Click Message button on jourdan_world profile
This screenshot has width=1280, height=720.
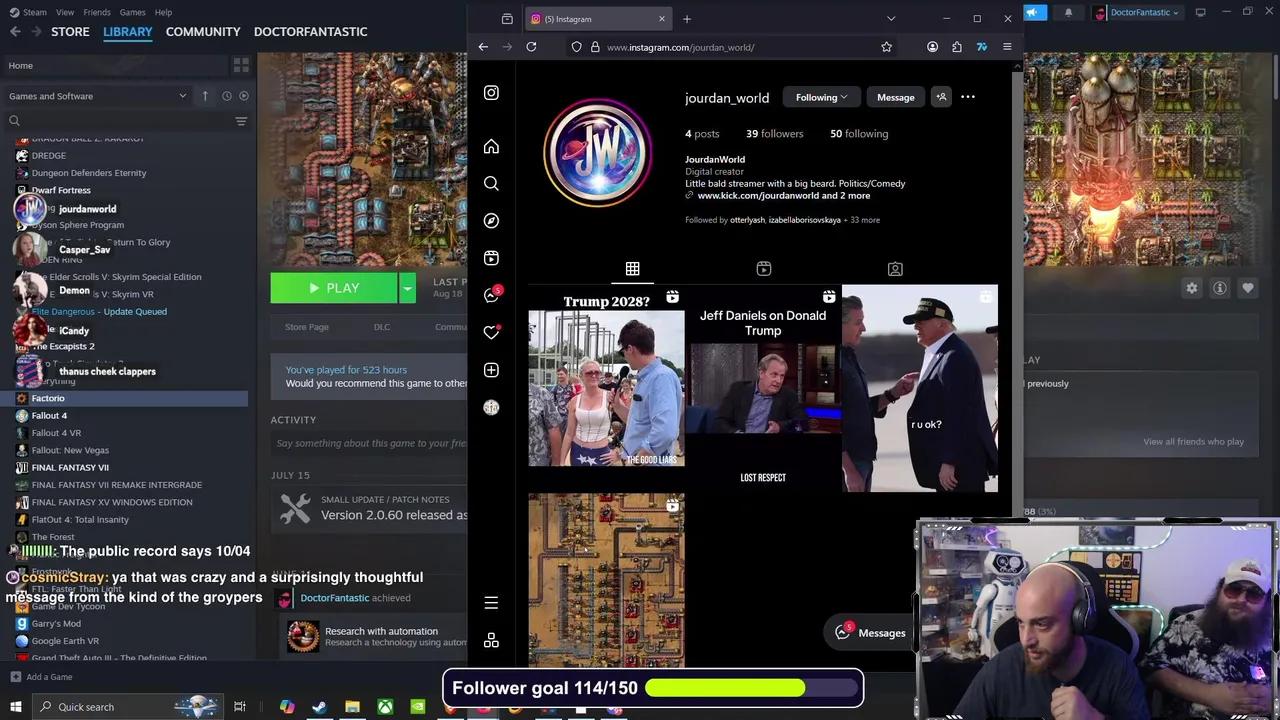895,97
